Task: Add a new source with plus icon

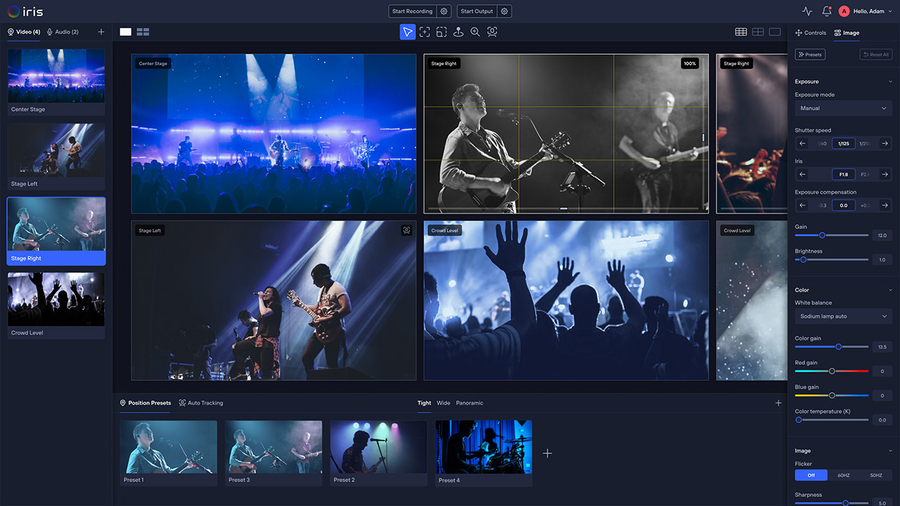Action: (101, 32)
